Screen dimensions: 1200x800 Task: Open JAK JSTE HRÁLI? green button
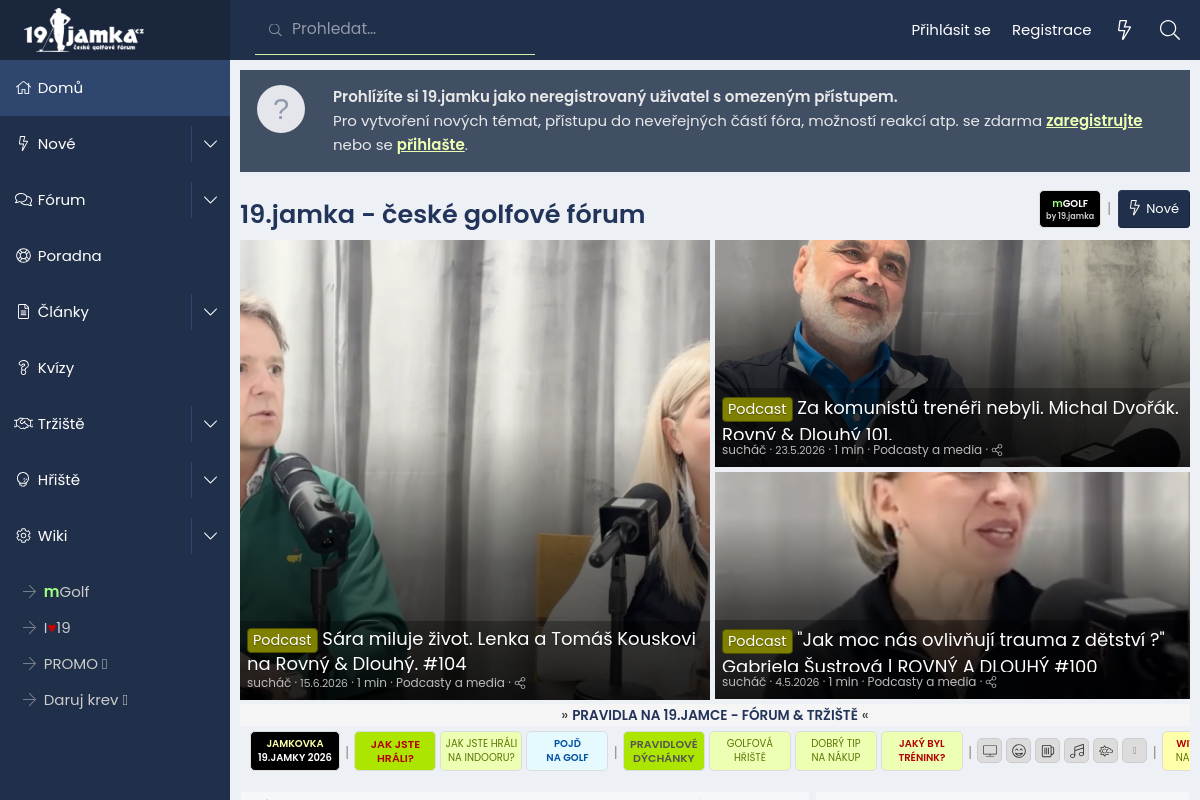395,751
